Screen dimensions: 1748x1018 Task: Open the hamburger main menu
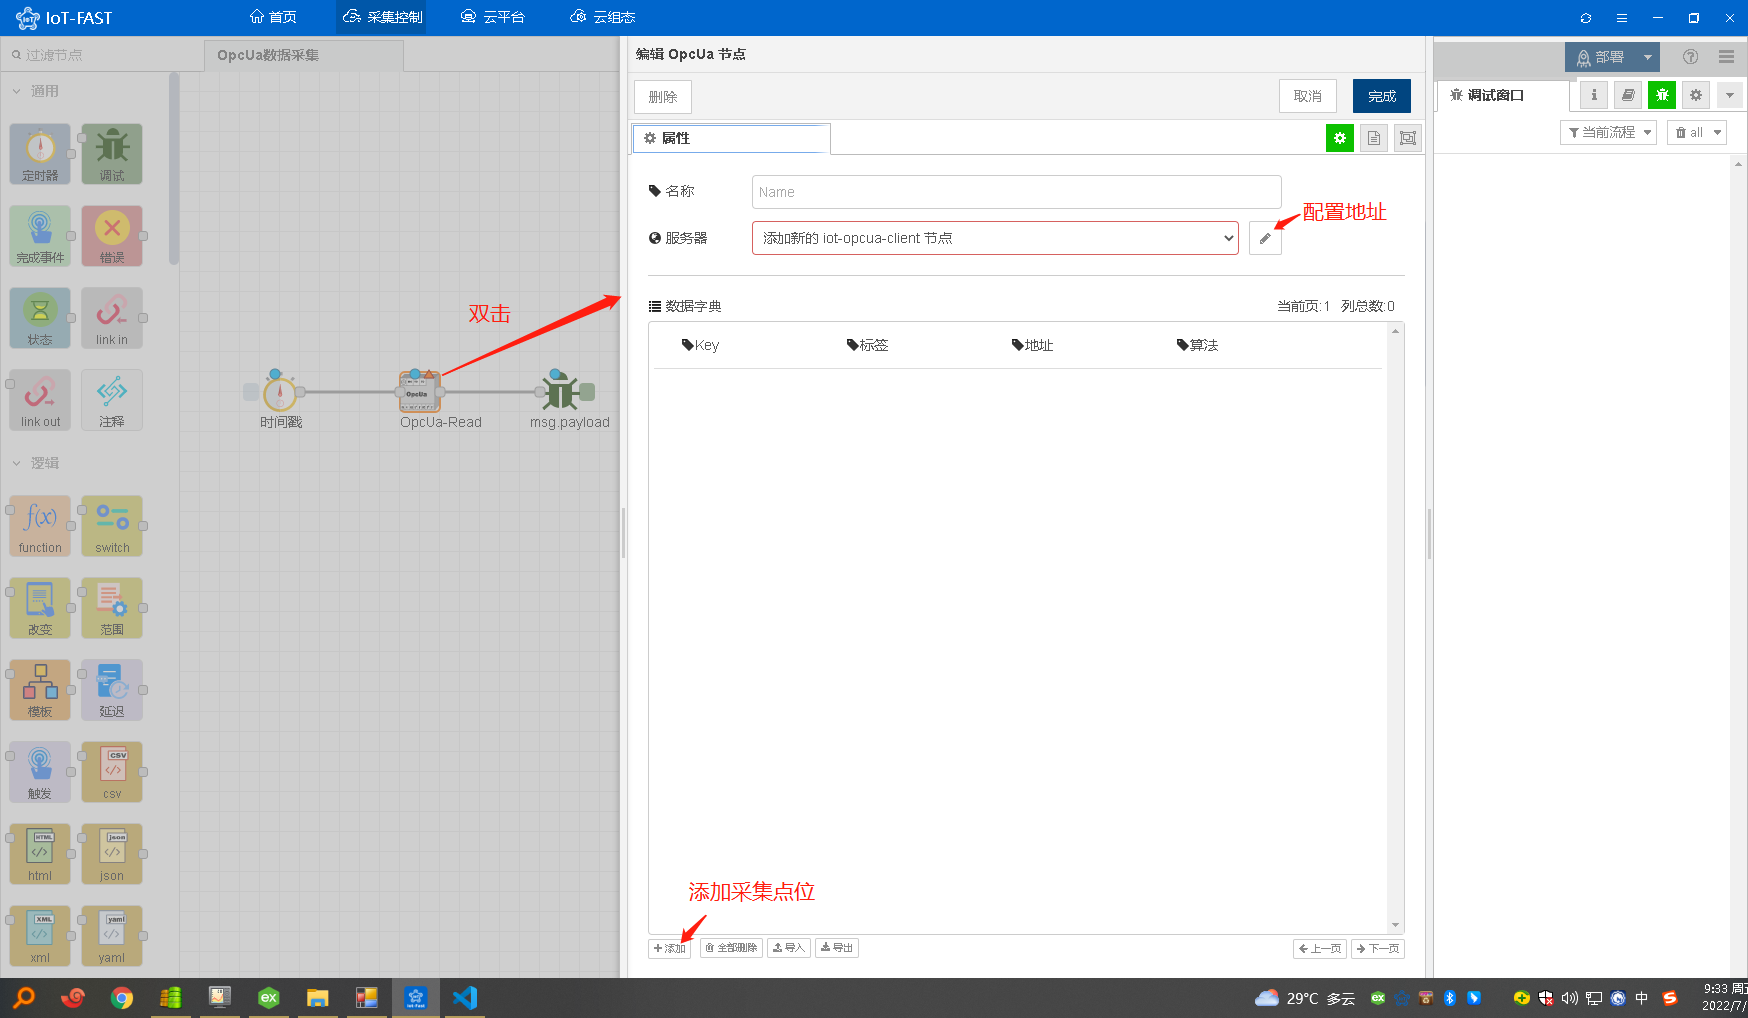pyautogui.click(x=1726, y=57)
